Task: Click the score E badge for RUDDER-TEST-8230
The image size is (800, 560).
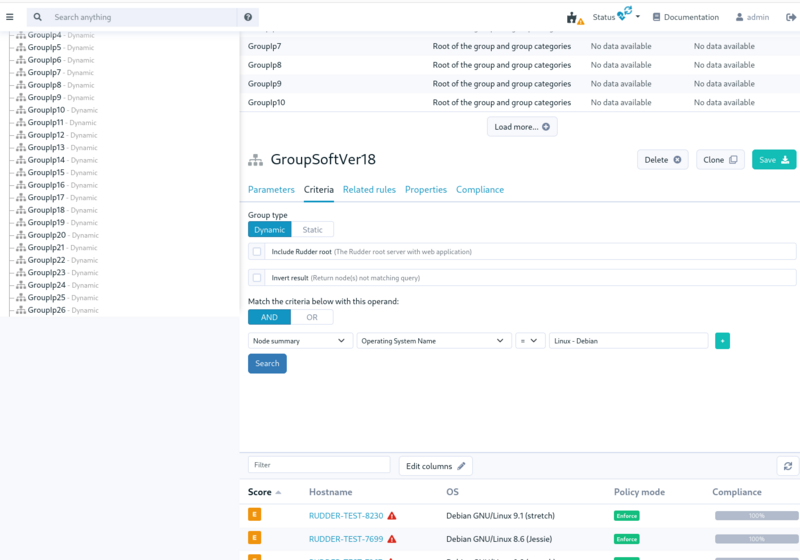Action: (255, 514)
